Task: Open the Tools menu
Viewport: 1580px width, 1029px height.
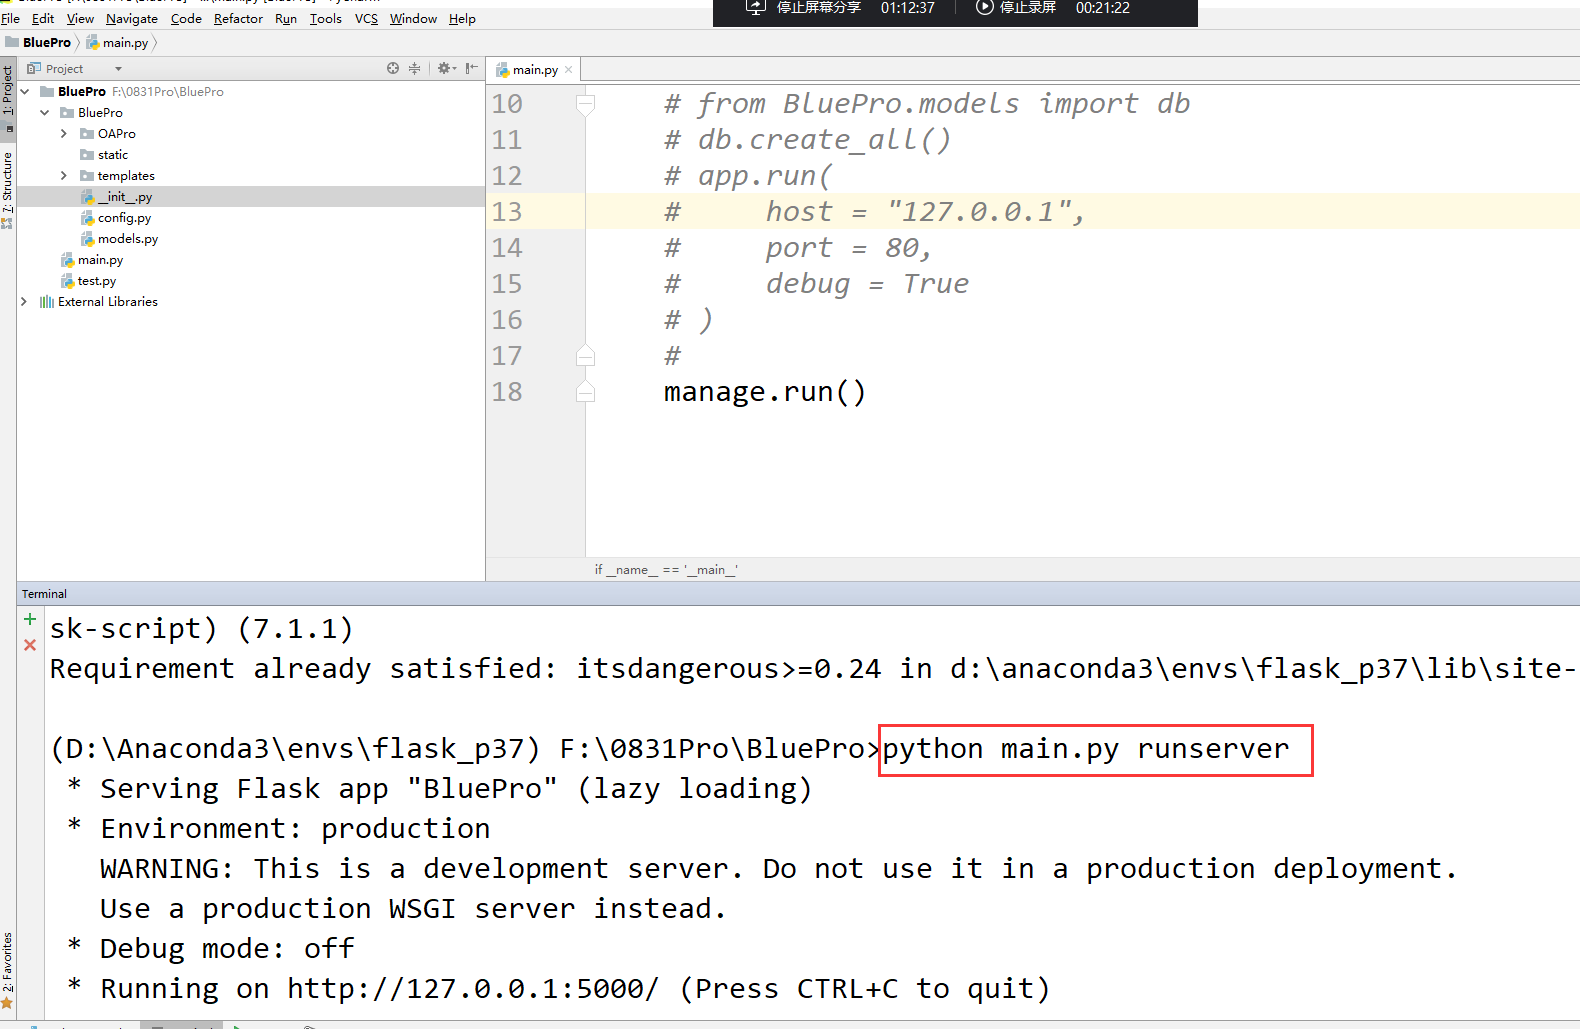Action: (x=326, y=19)
